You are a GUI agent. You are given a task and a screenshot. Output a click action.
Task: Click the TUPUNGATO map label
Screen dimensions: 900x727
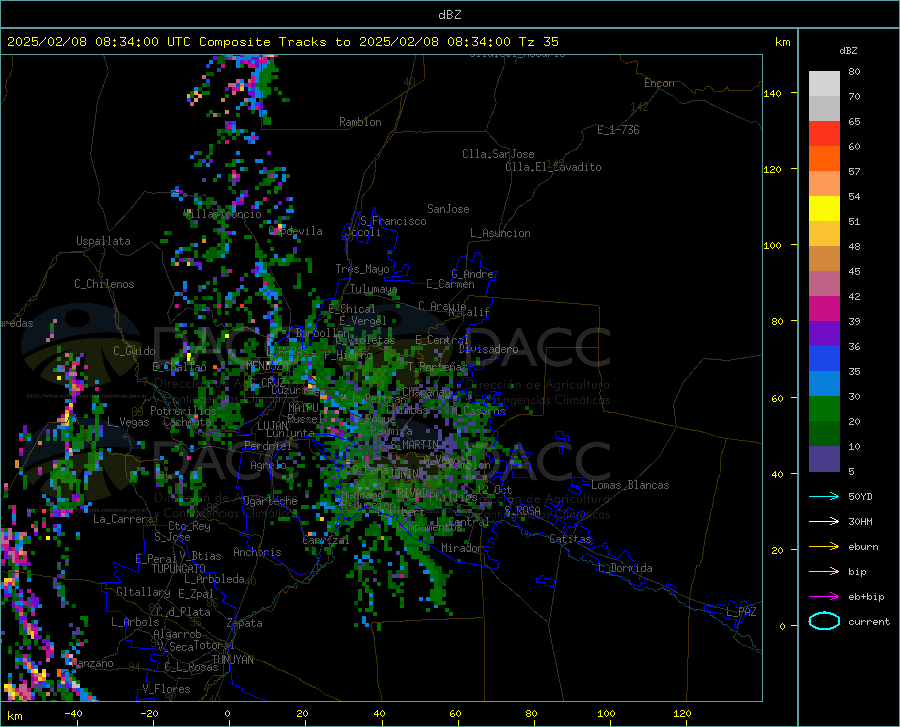pyautogui.click(x=179, y=569)
